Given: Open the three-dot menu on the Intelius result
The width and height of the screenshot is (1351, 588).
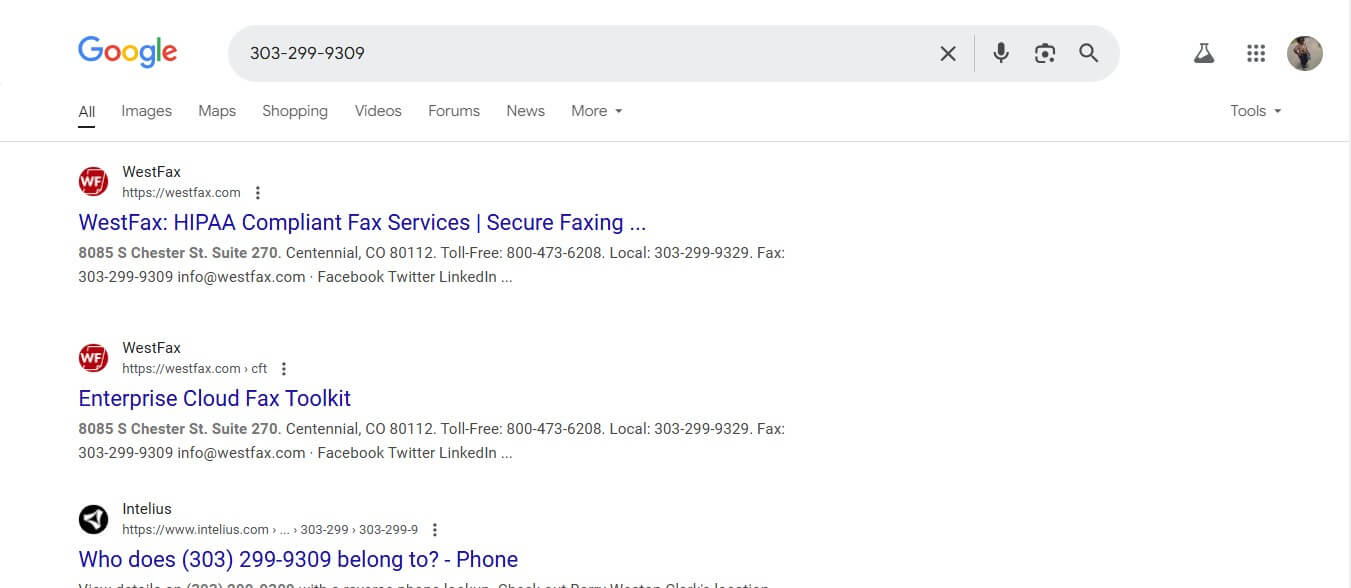Looking at the screenshot, I should (434, 529).
